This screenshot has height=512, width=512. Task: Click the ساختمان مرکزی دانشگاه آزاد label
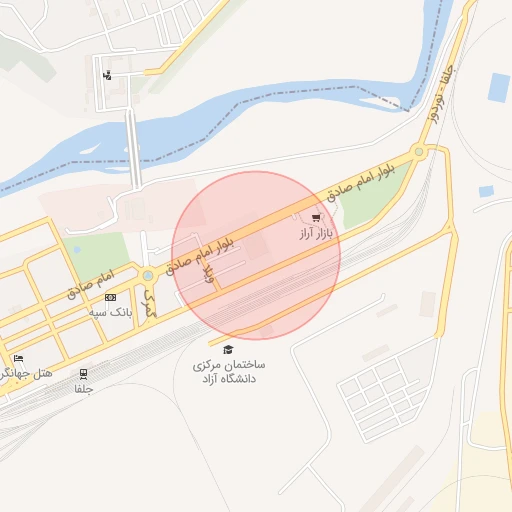229,372
